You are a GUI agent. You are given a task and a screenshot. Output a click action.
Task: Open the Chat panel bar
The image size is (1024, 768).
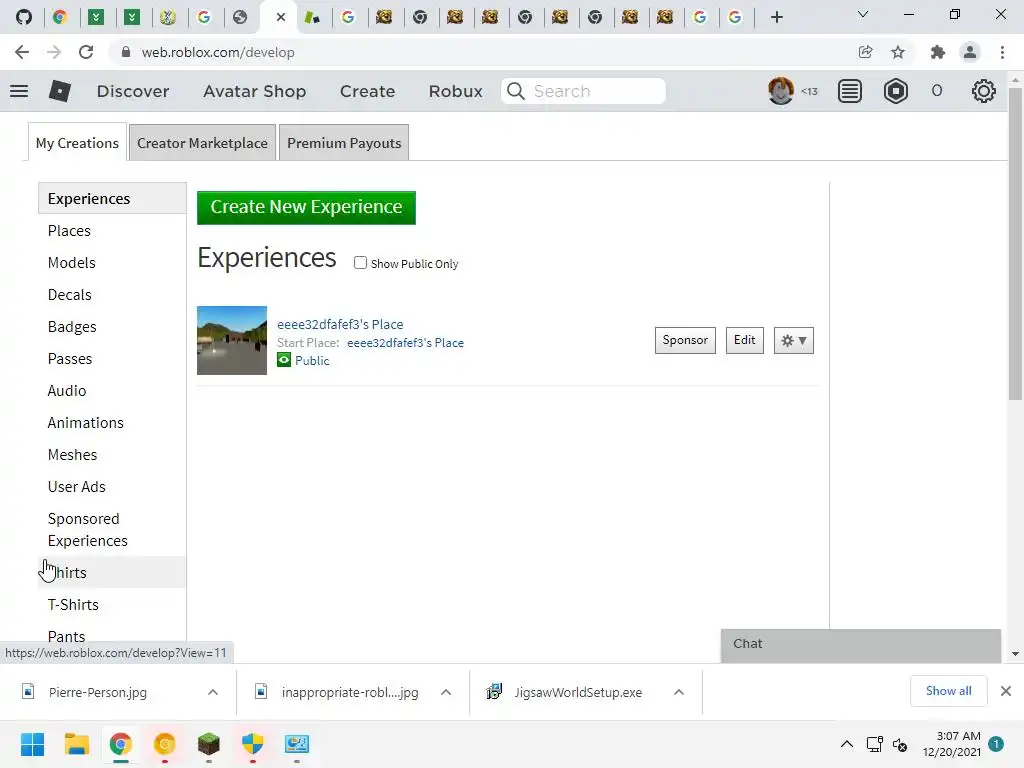click(861, 644)
